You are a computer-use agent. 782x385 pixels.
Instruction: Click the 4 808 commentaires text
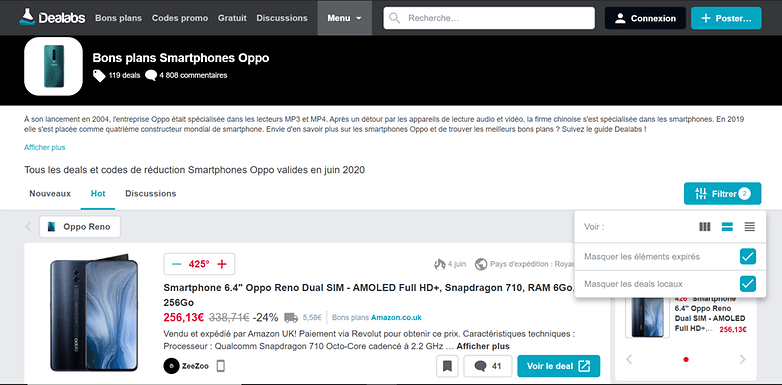tap(194, 76)
